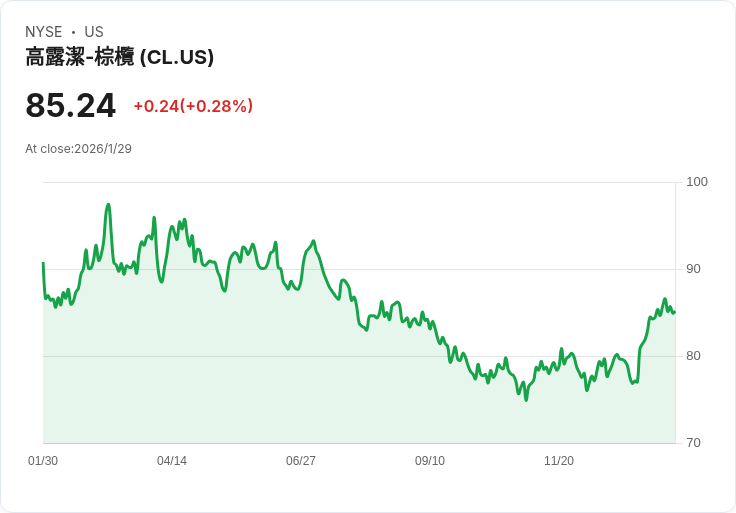The image size is (736, 513).
Task: Click the NYSE exchange label
Action: pyautogui.click(x=44, y=32)
